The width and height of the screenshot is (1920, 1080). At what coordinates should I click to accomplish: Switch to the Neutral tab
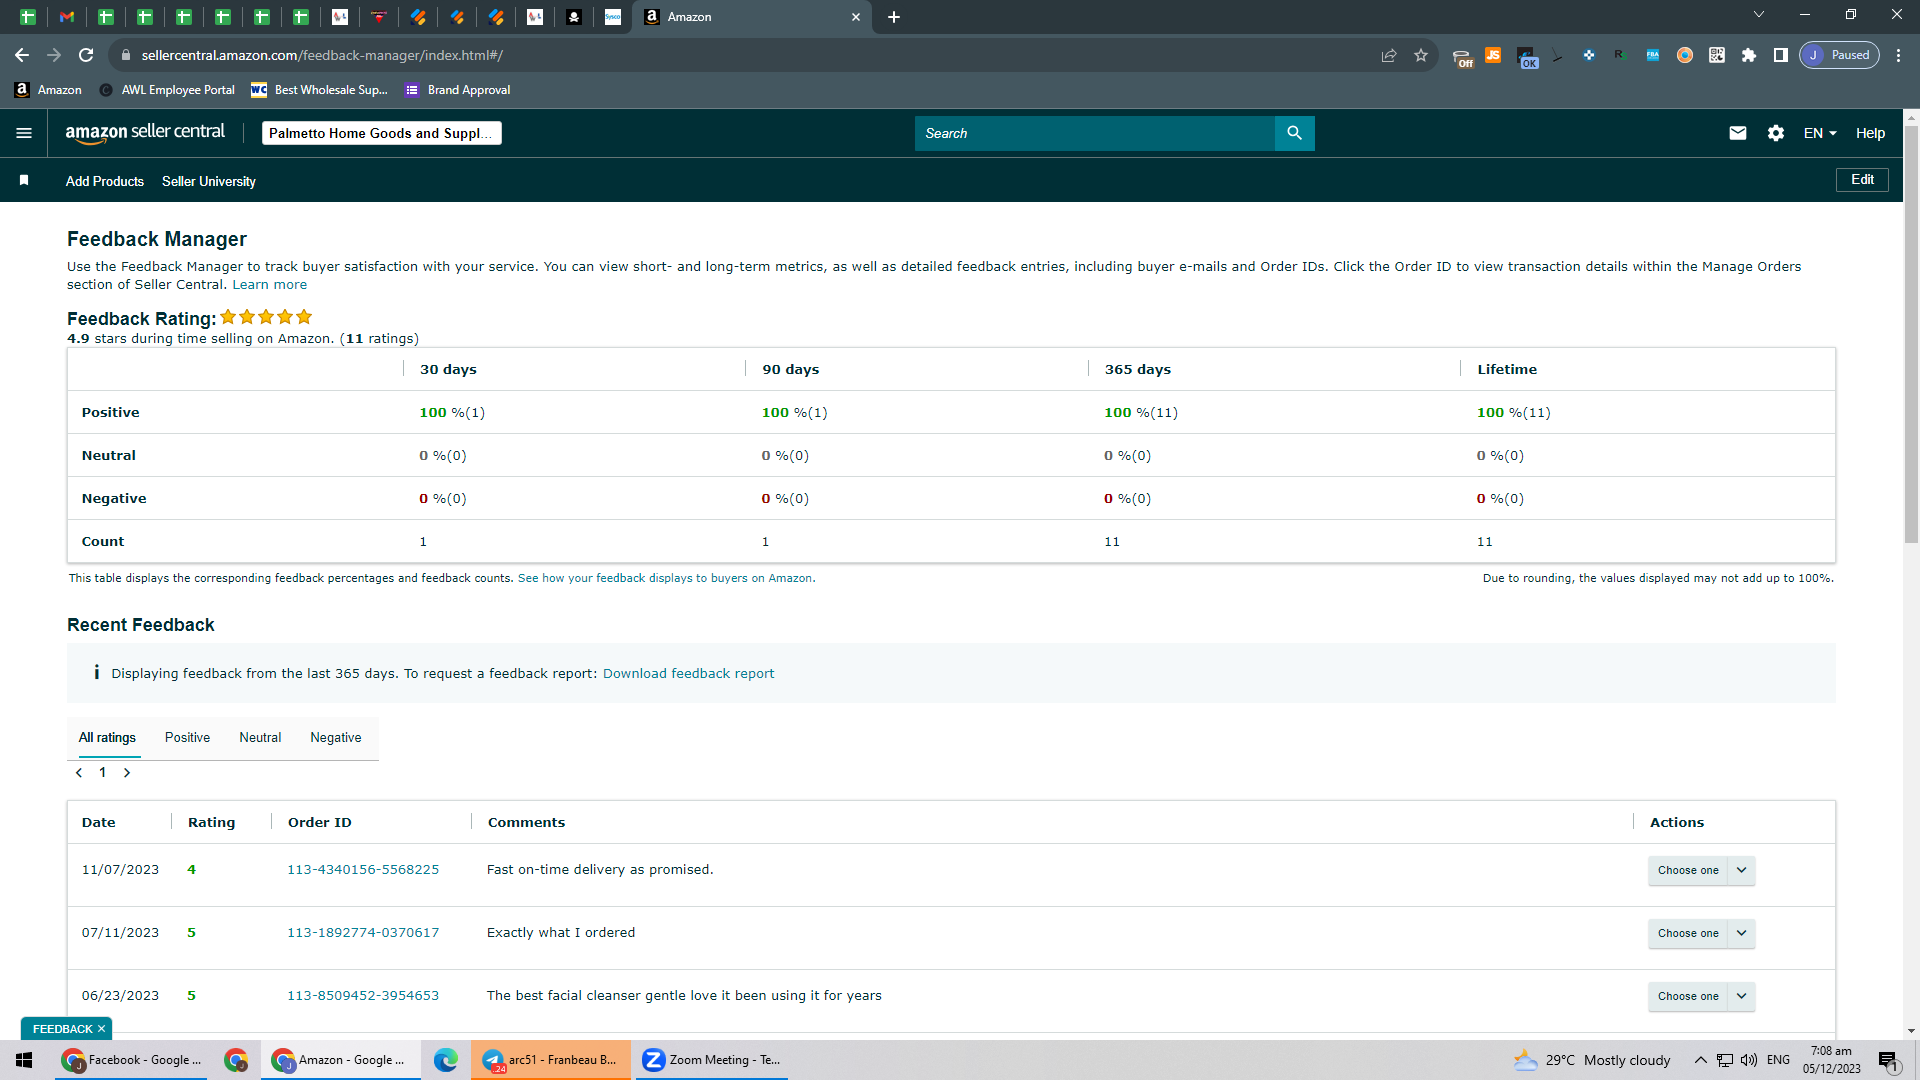click(260, 738)
